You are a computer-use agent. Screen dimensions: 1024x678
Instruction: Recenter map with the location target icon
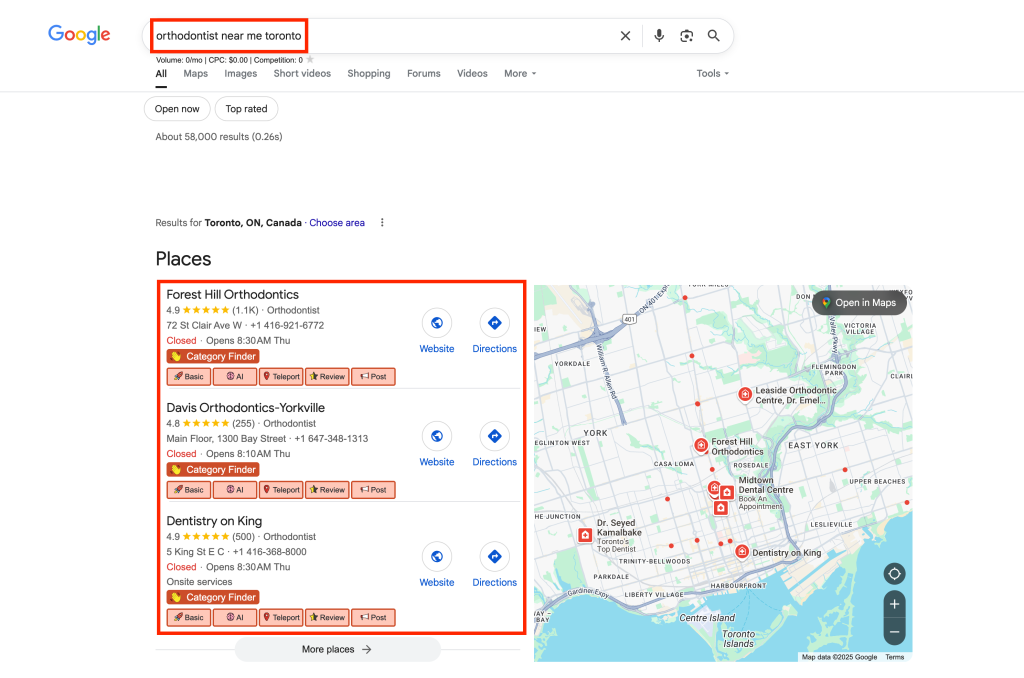[894, 573]
